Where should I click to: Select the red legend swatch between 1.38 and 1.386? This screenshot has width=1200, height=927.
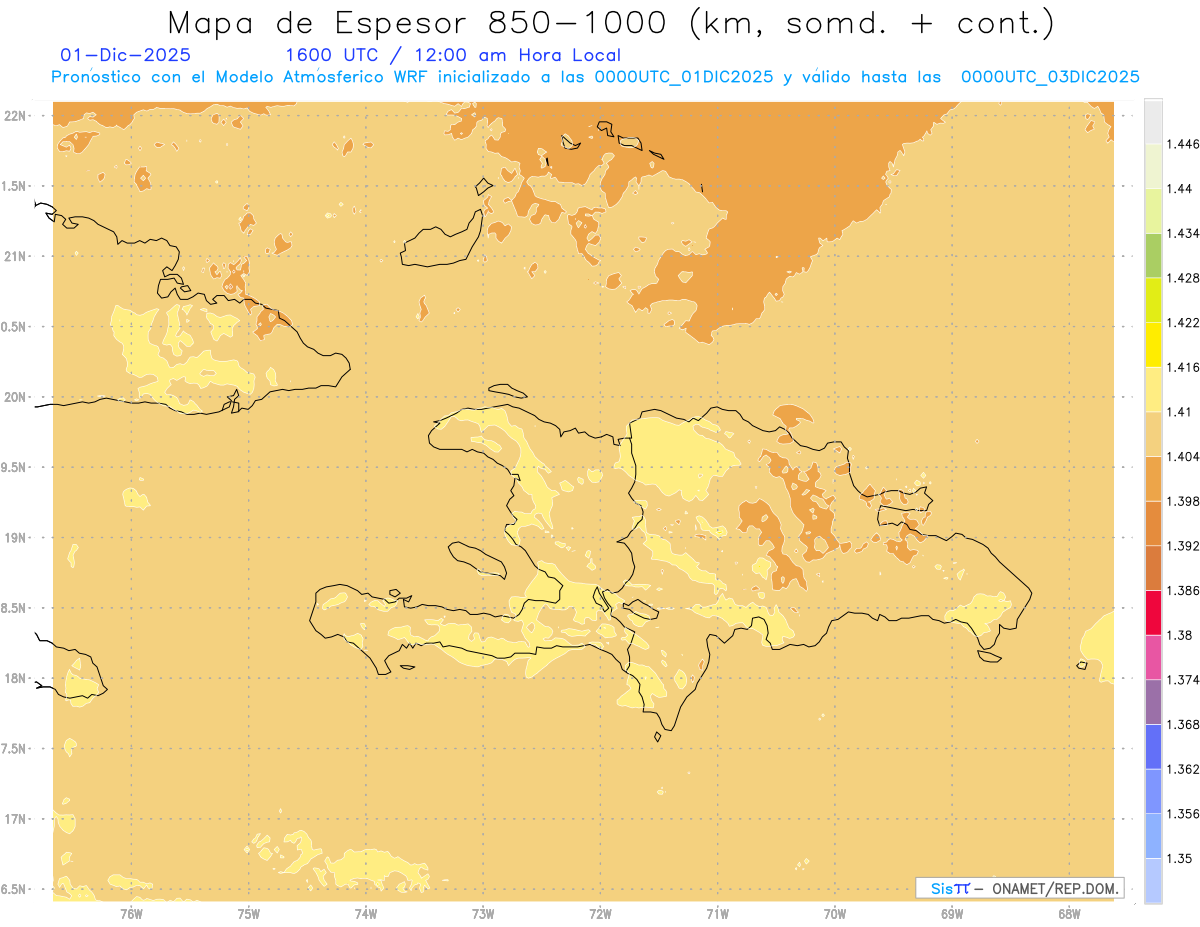(1153, 612)
